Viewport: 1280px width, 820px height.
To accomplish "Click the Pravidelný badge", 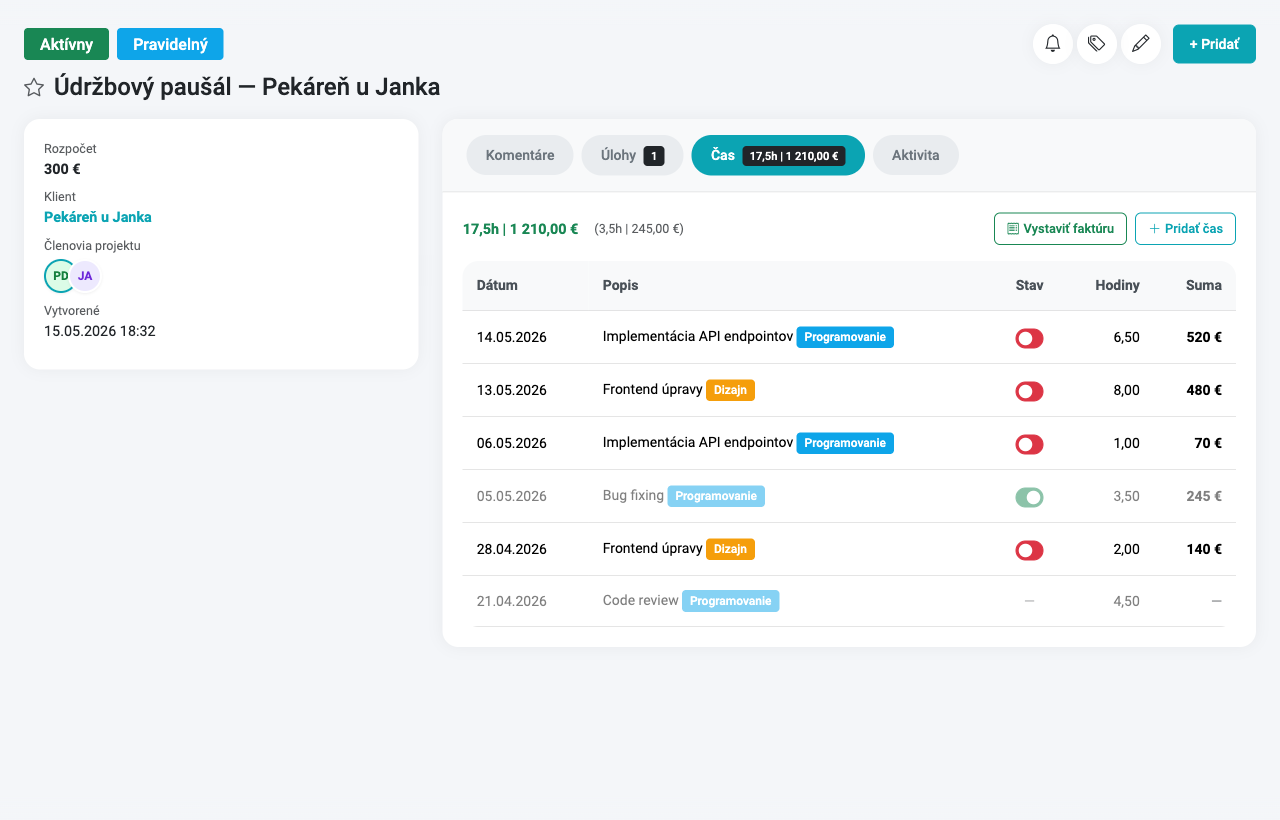I will (x=170, y=44).
